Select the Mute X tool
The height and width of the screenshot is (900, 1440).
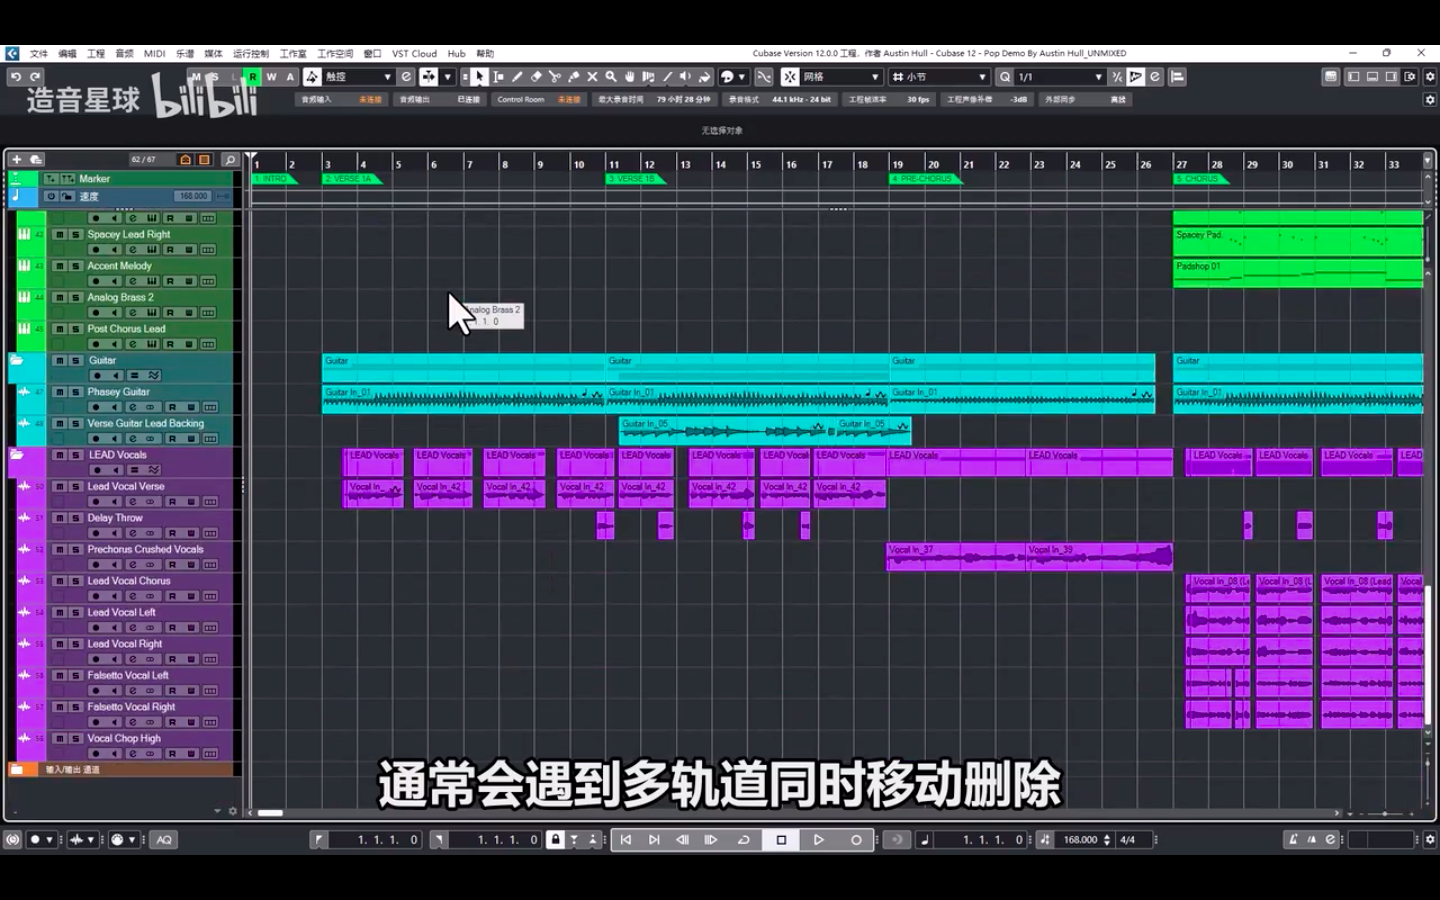592,77
